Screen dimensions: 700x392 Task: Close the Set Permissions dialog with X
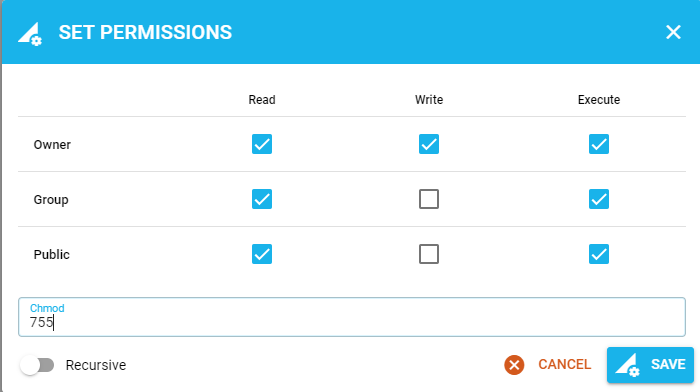point(673,32)
